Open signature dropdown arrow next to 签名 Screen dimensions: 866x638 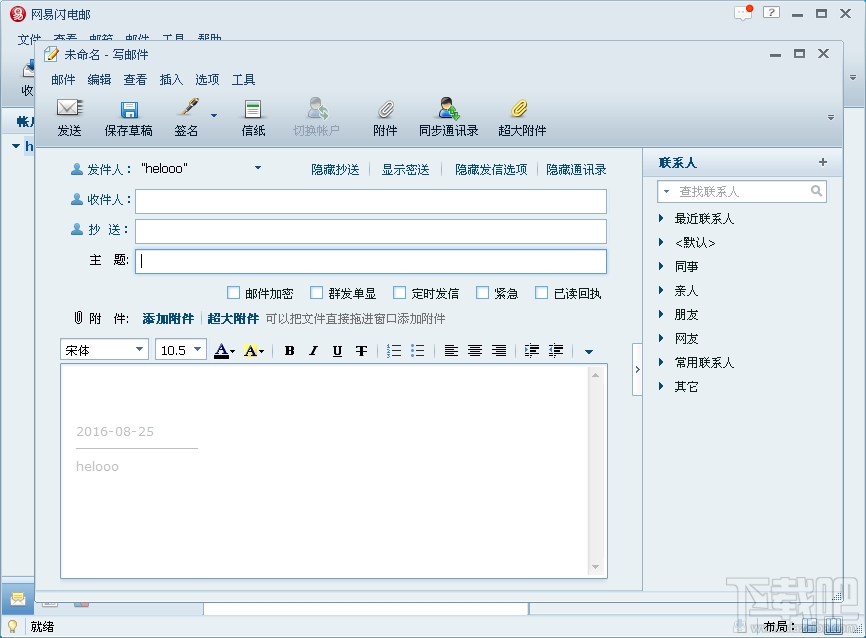coord(214,115)
